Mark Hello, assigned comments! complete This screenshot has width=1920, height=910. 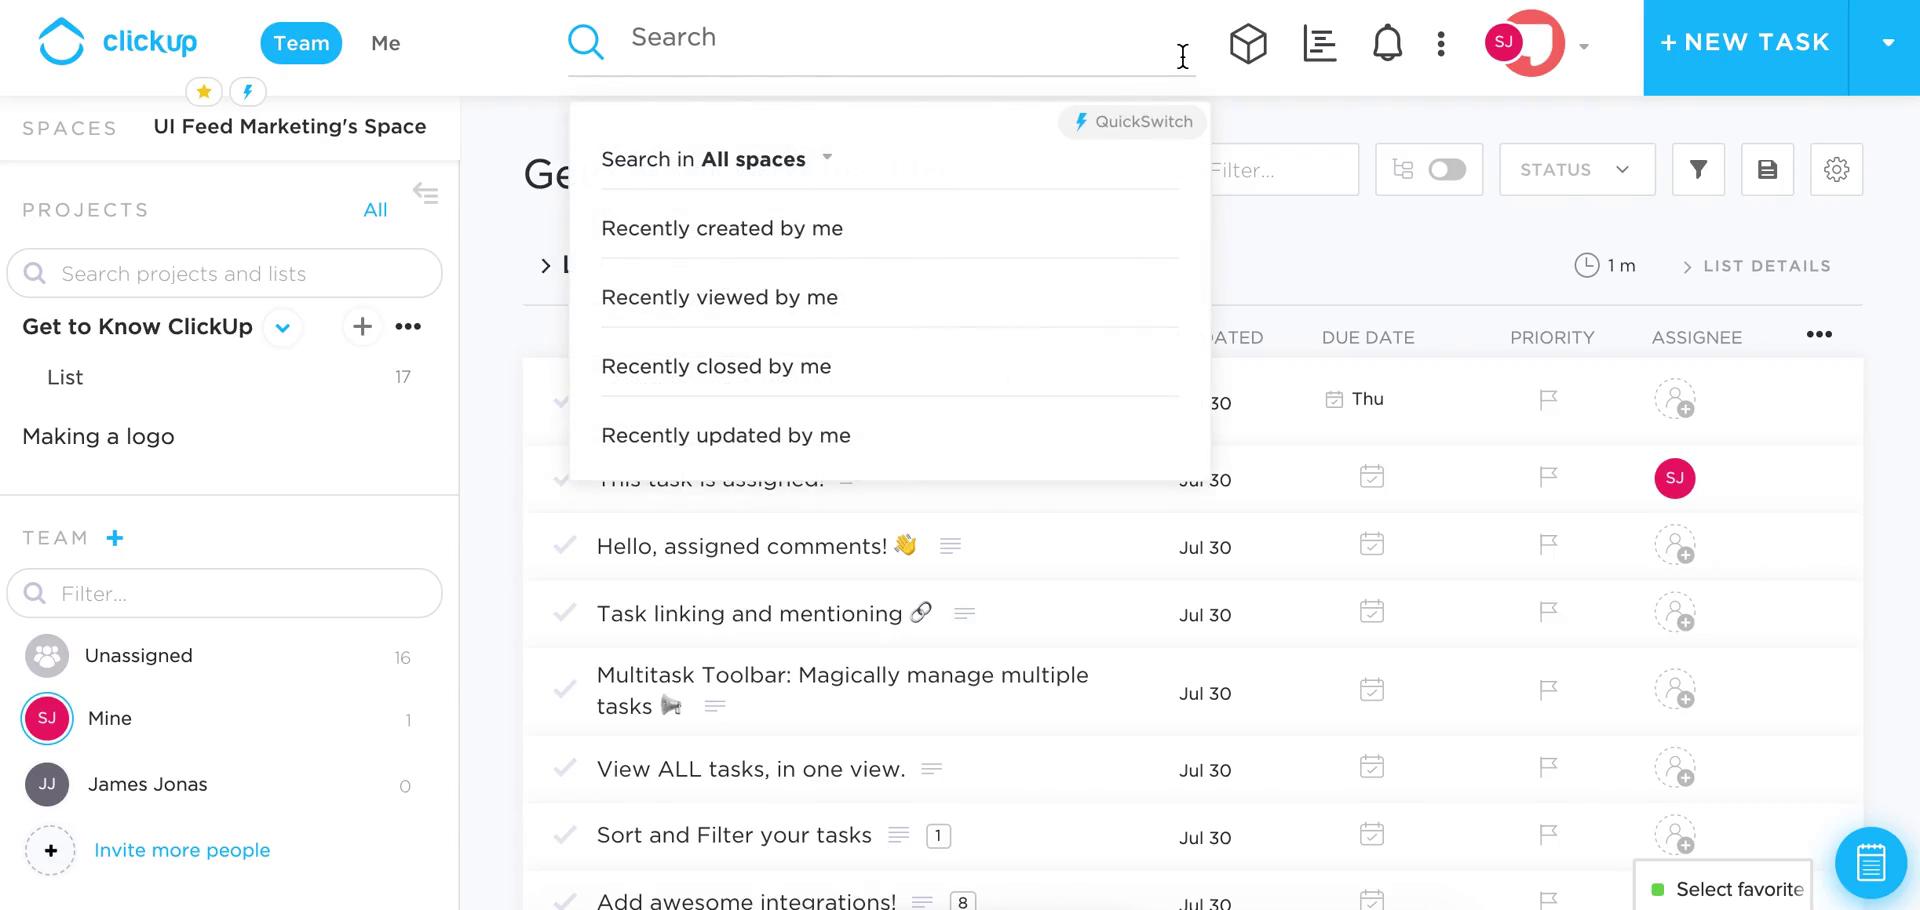click(x=565, y=545)
